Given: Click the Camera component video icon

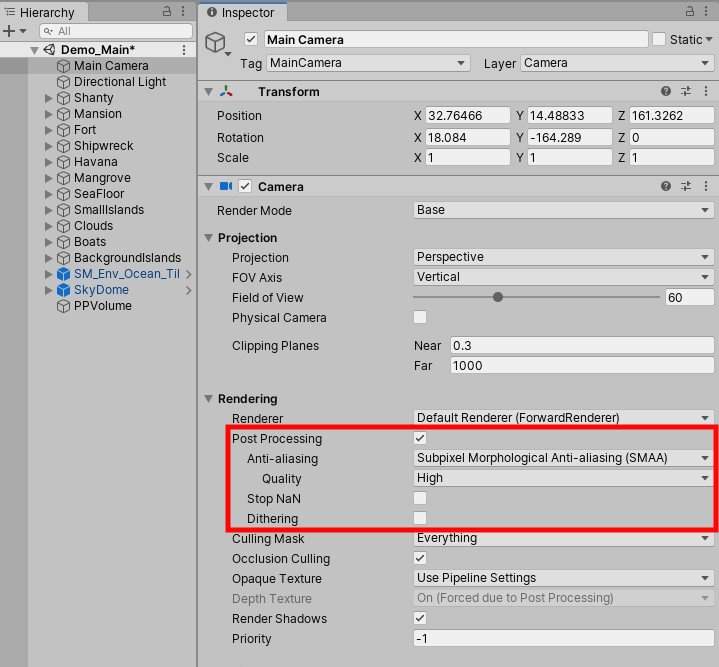Looking at the screenshot, I should 226,186.
